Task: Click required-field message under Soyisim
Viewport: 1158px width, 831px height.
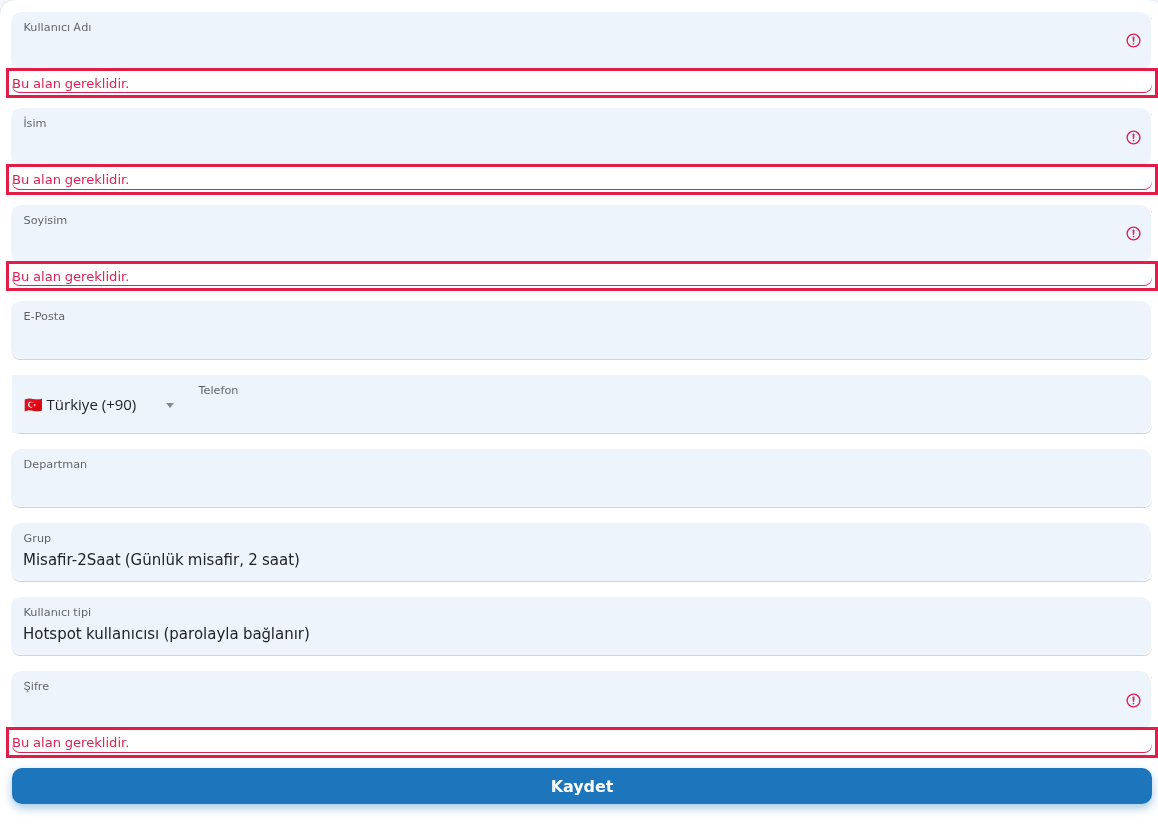Action: point(71,276)
